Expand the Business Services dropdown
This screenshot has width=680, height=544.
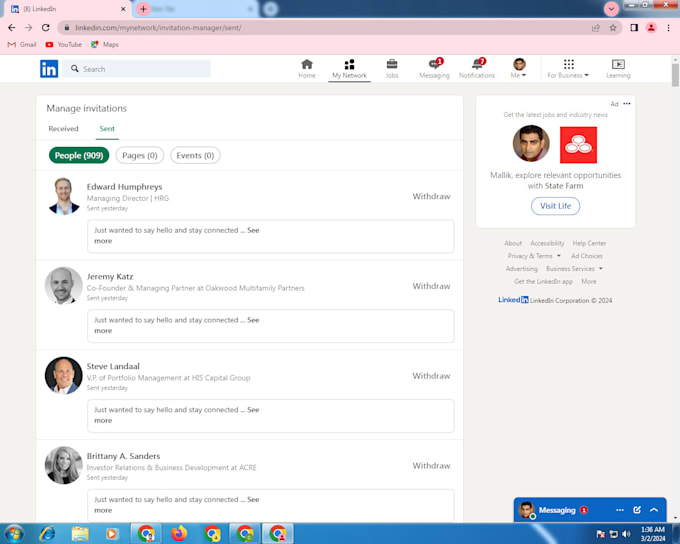click(574, 269)
